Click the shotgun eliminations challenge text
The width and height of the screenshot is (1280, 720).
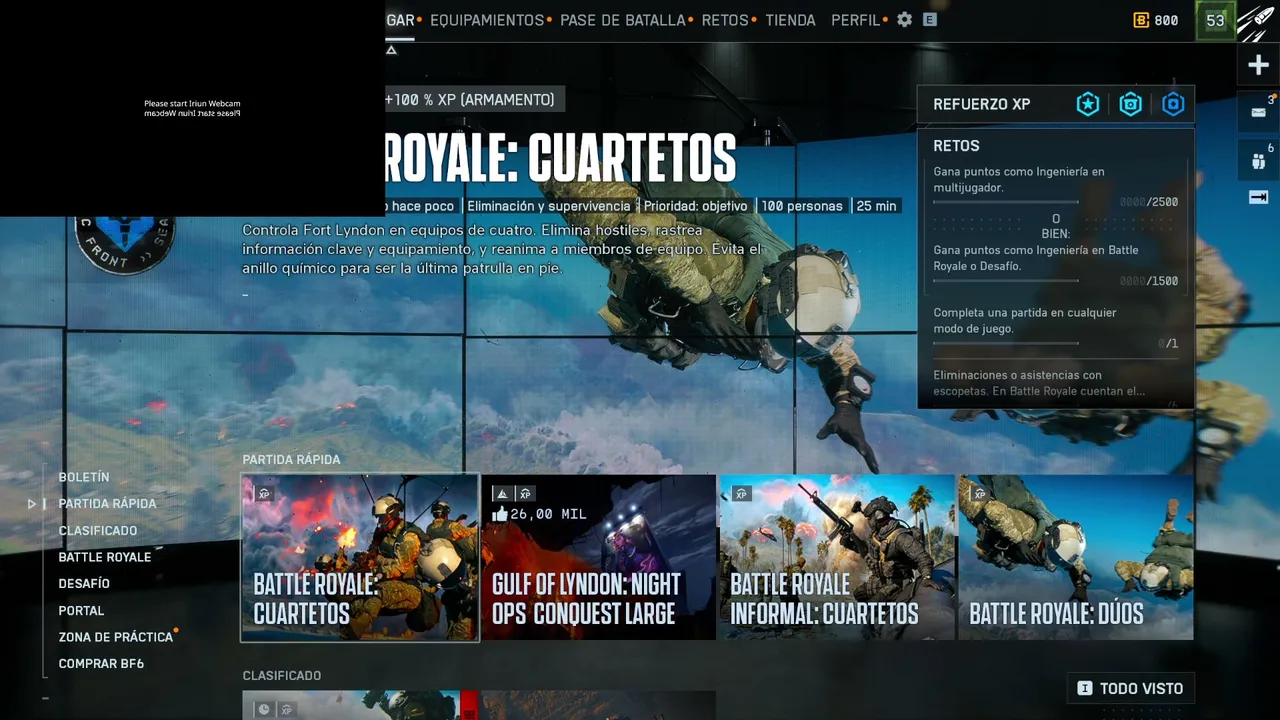tap(1039, 383)
